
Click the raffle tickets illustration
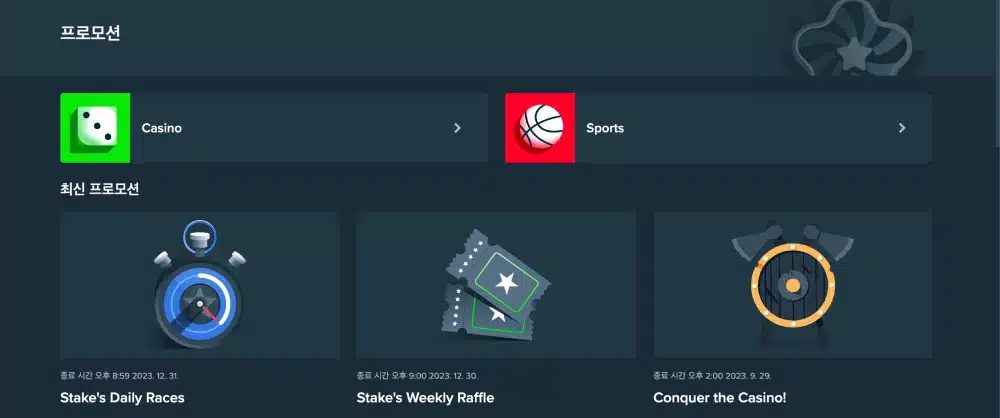496,285
